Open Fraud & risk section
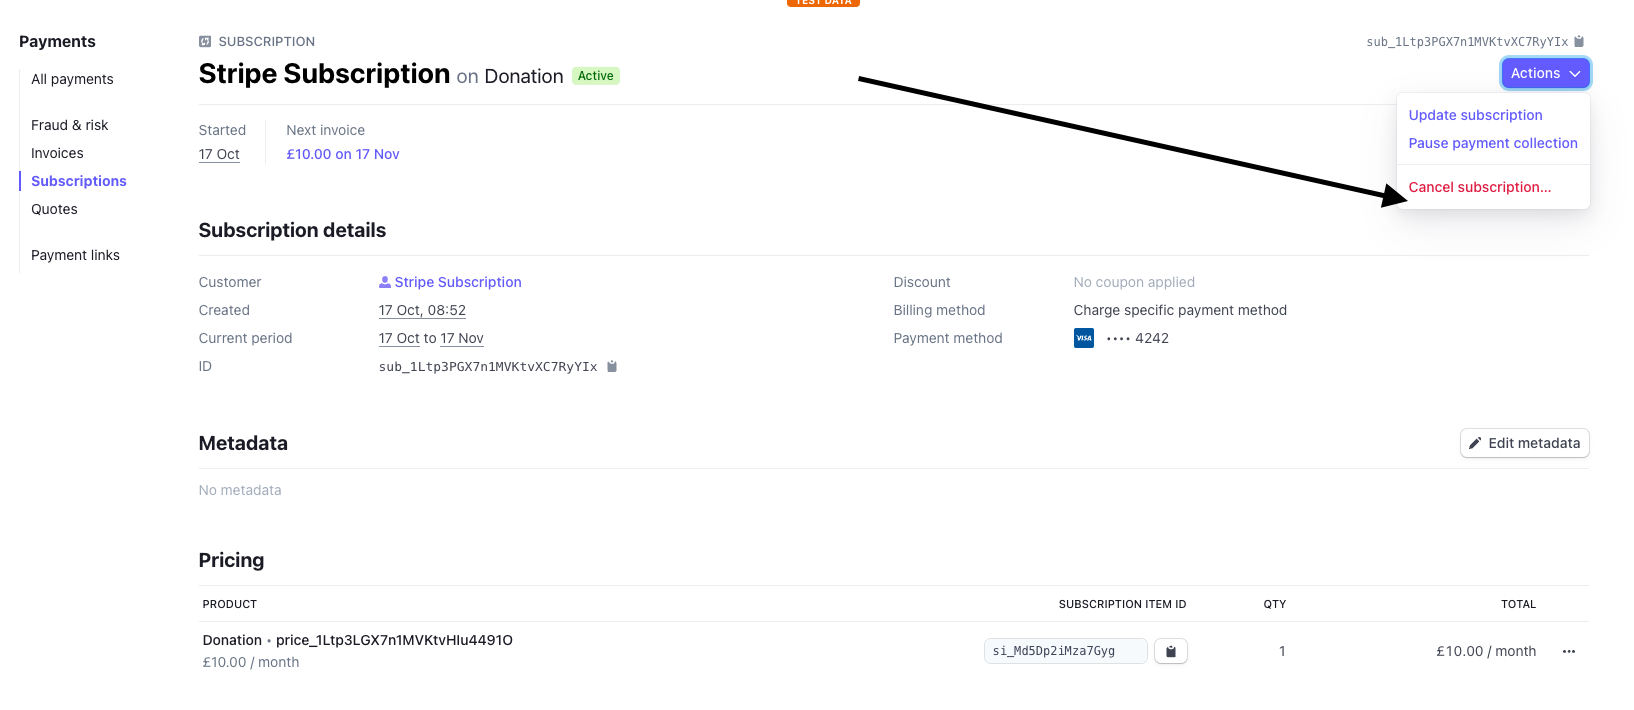1634x710 pixels. point(69,125)
